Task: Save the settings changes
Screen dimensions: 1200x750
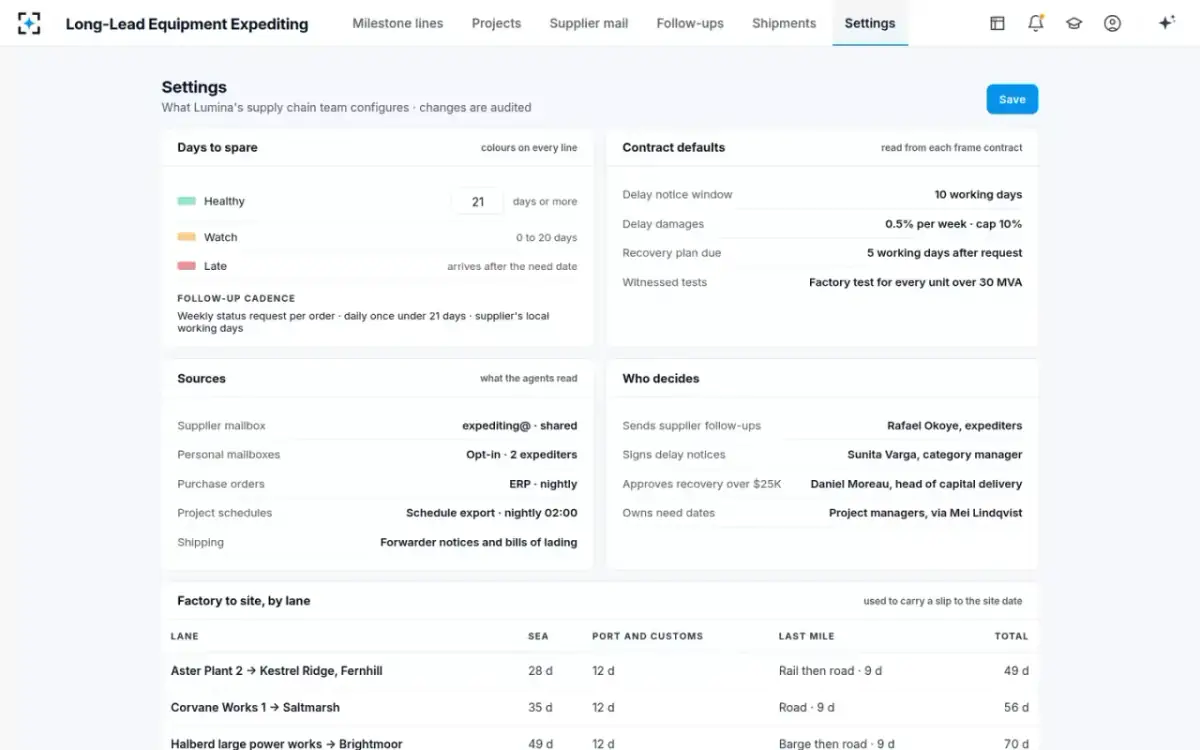Action: point(1012,99)
